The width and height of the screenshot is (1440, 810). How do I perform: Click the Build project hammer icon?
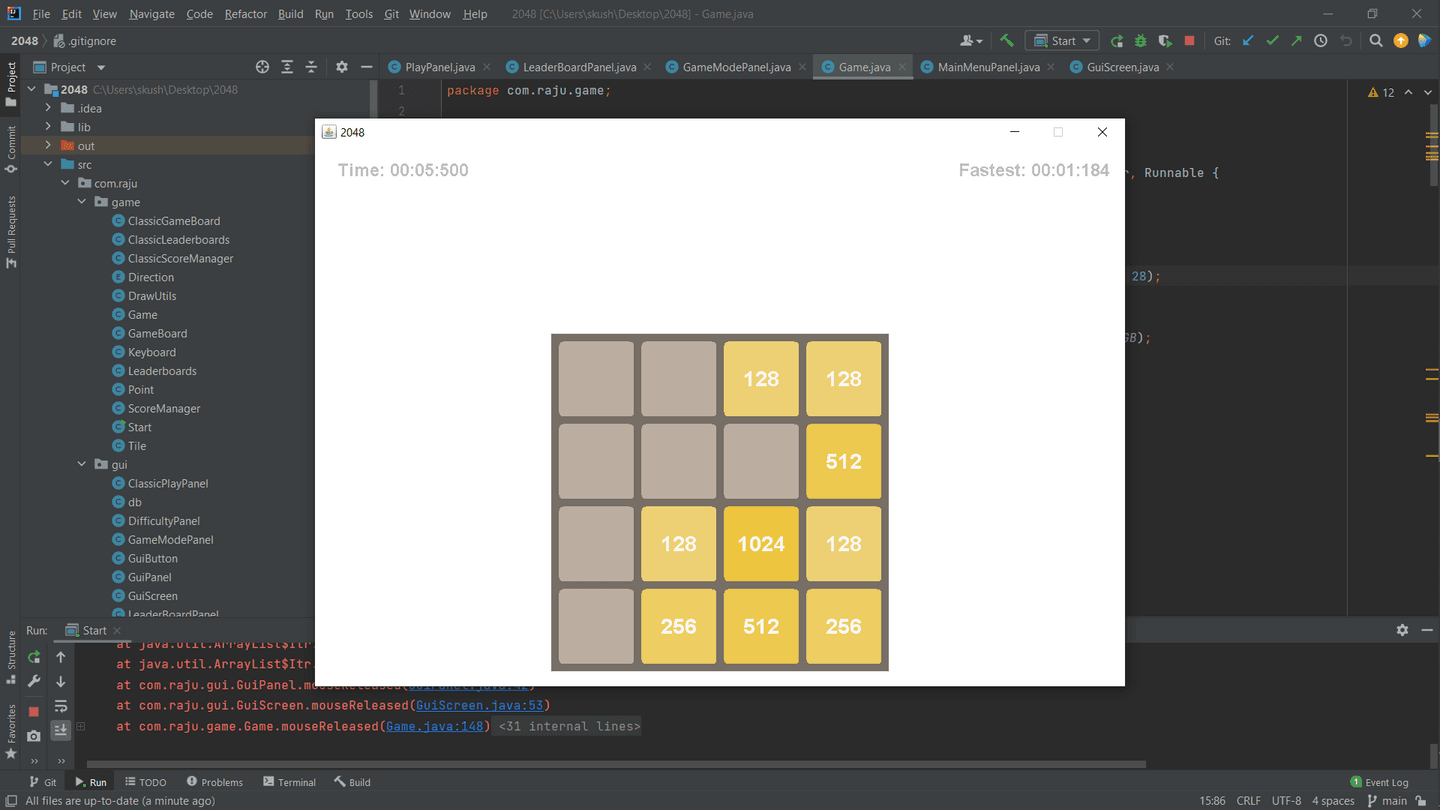[x=1007, y=41]
